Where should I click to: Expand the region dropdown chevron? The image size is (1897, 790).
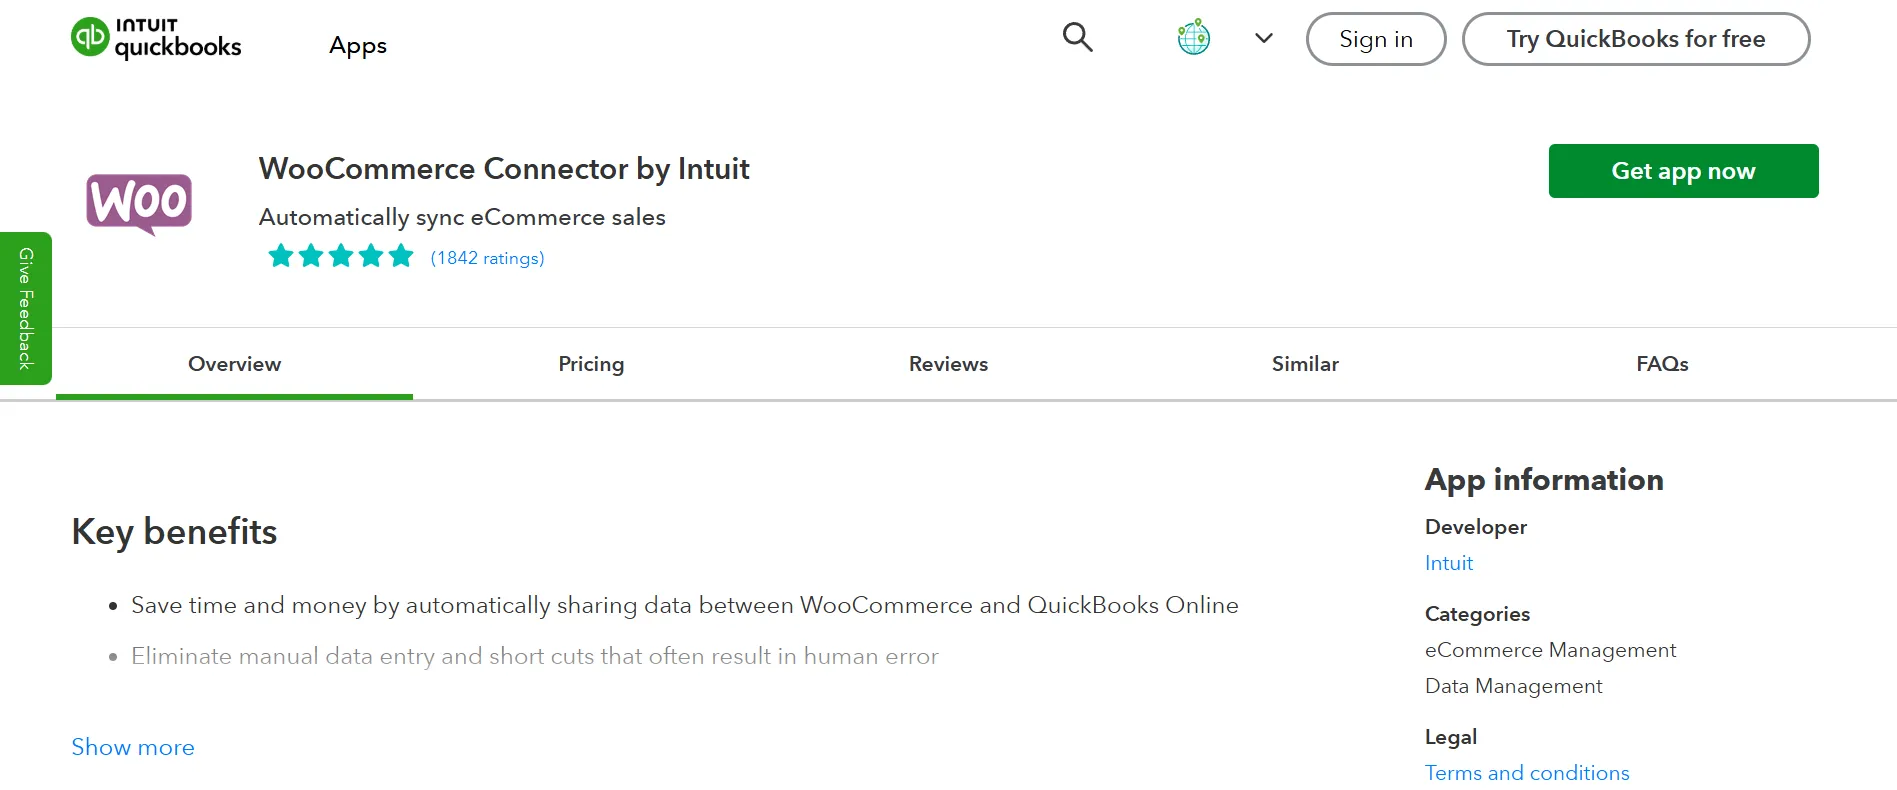pos(1264,38)
